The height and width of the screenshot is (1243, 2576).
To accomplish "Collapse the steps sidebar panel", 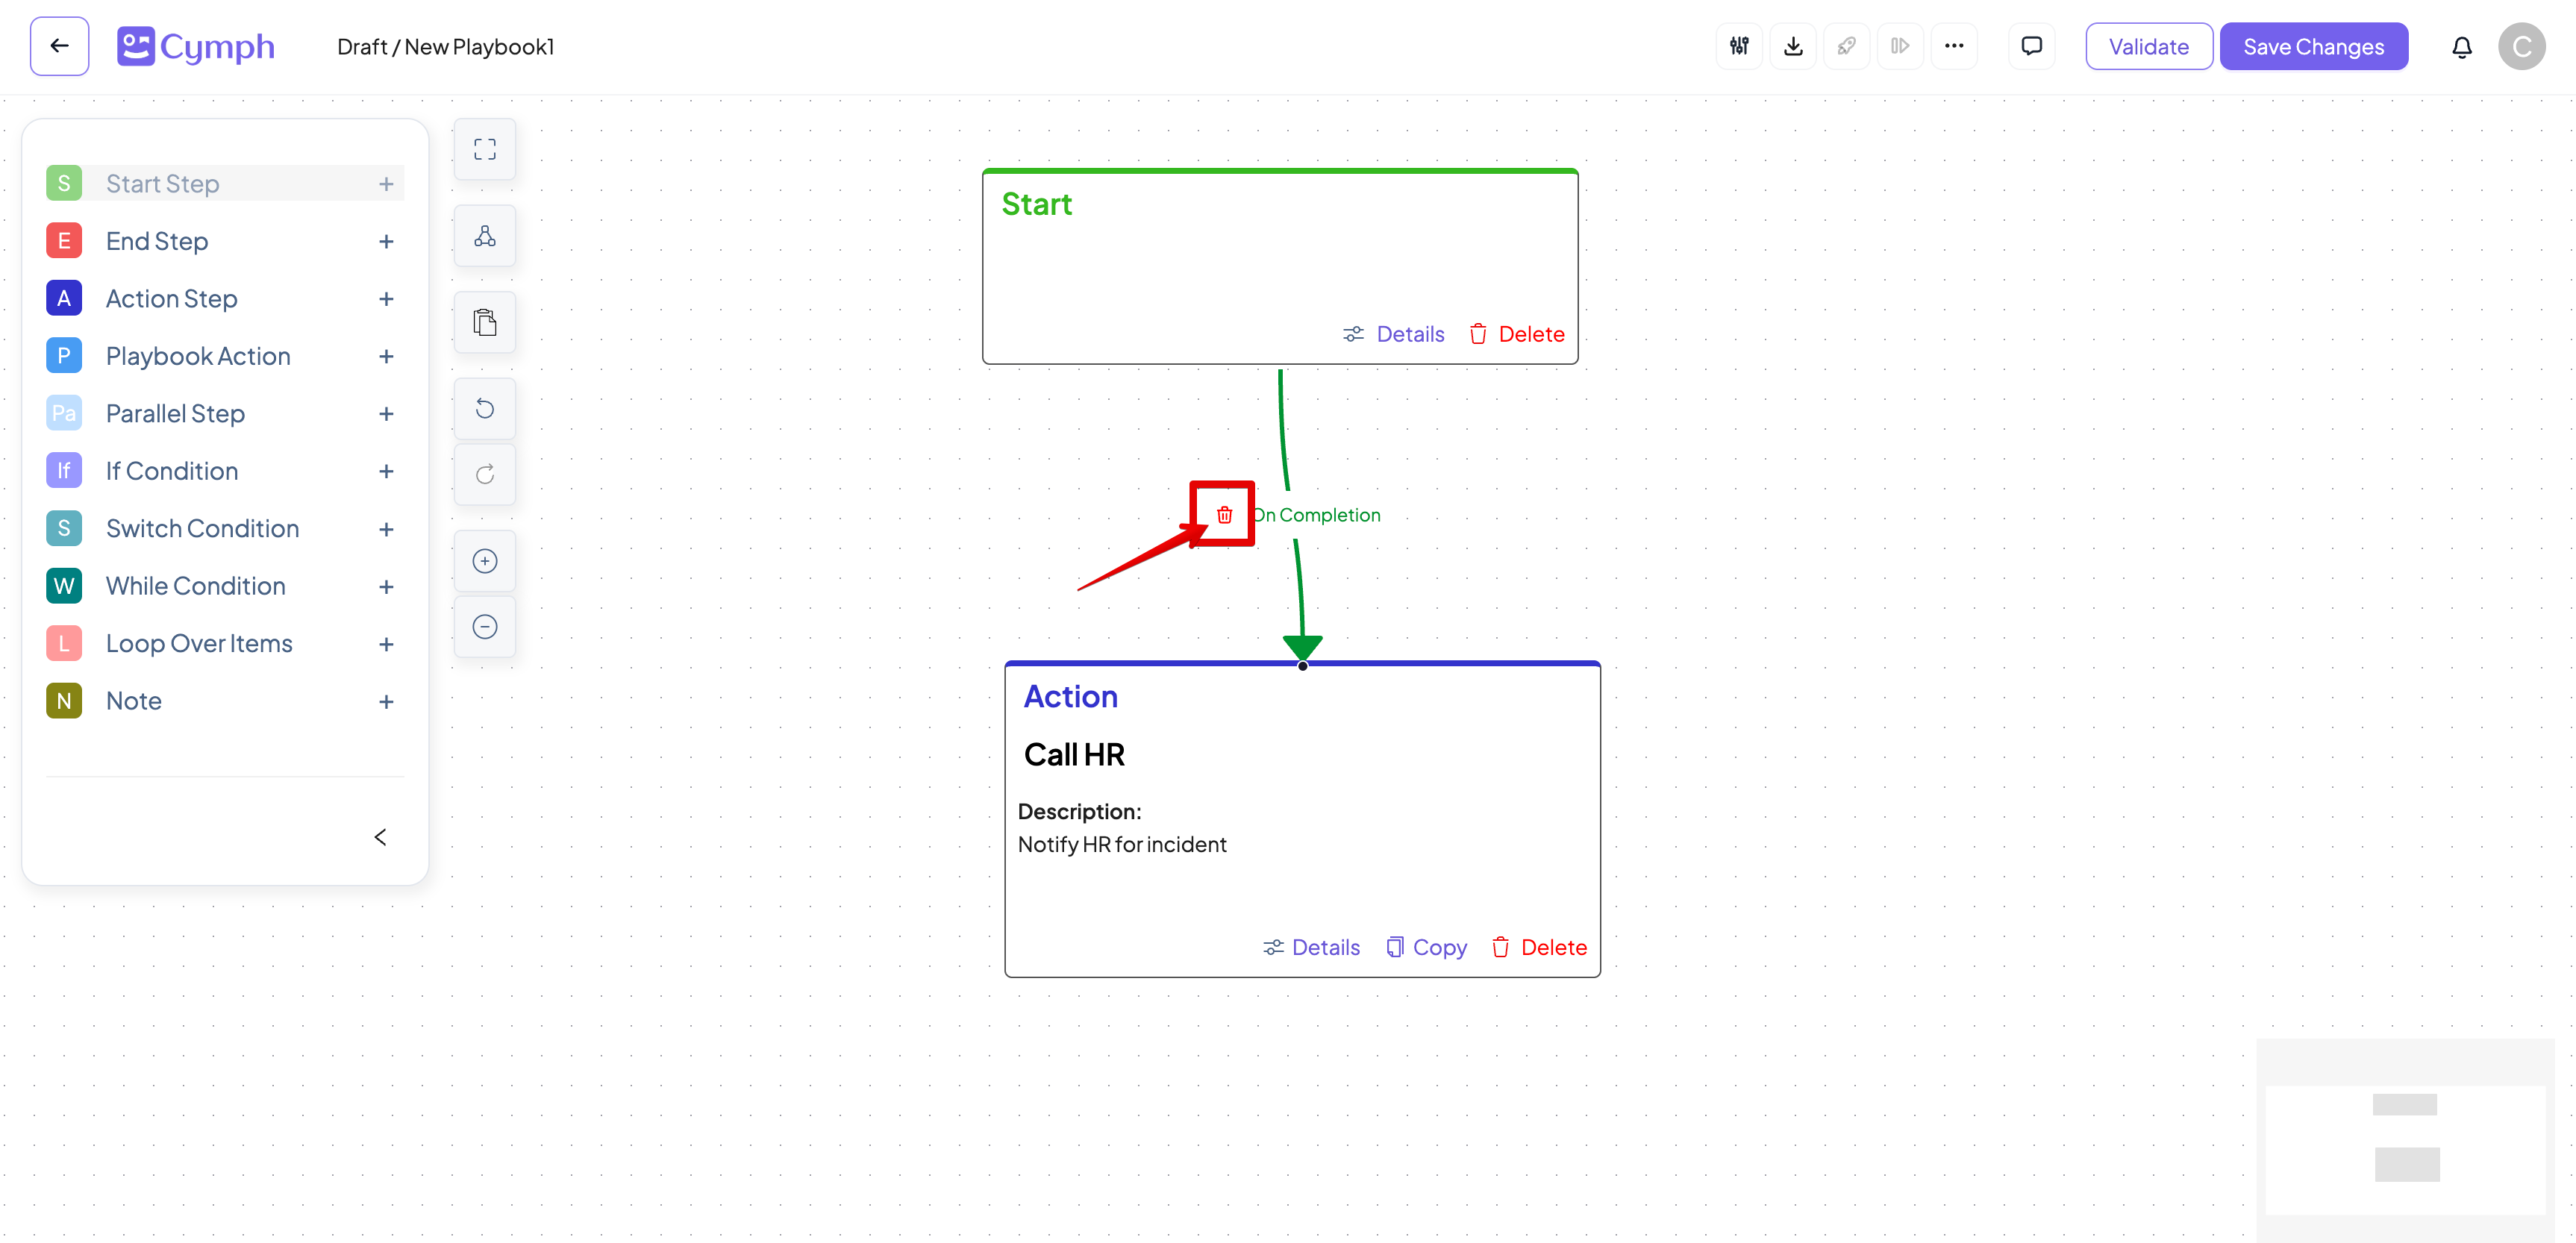I will [380, 837].
